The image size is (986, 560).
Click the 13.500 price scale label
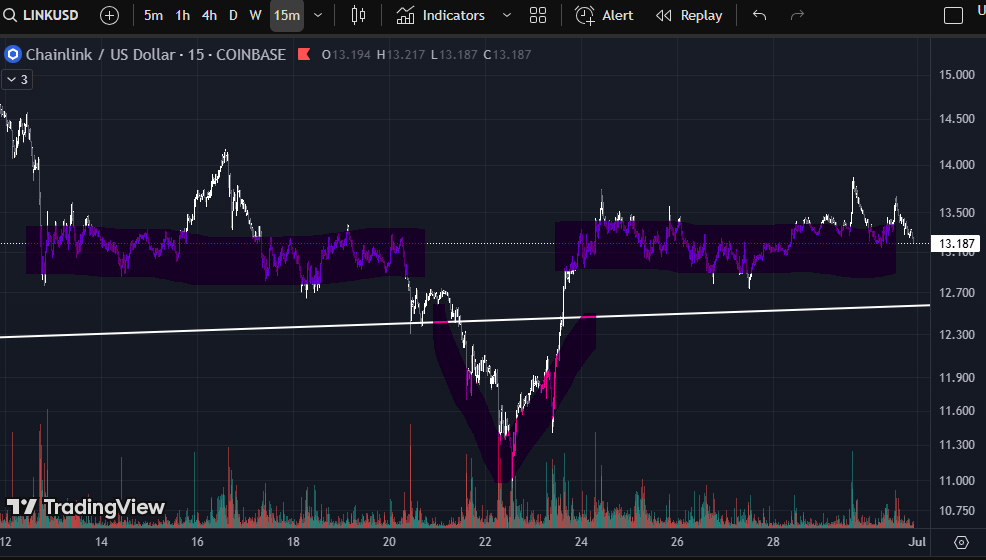(956, 213)
